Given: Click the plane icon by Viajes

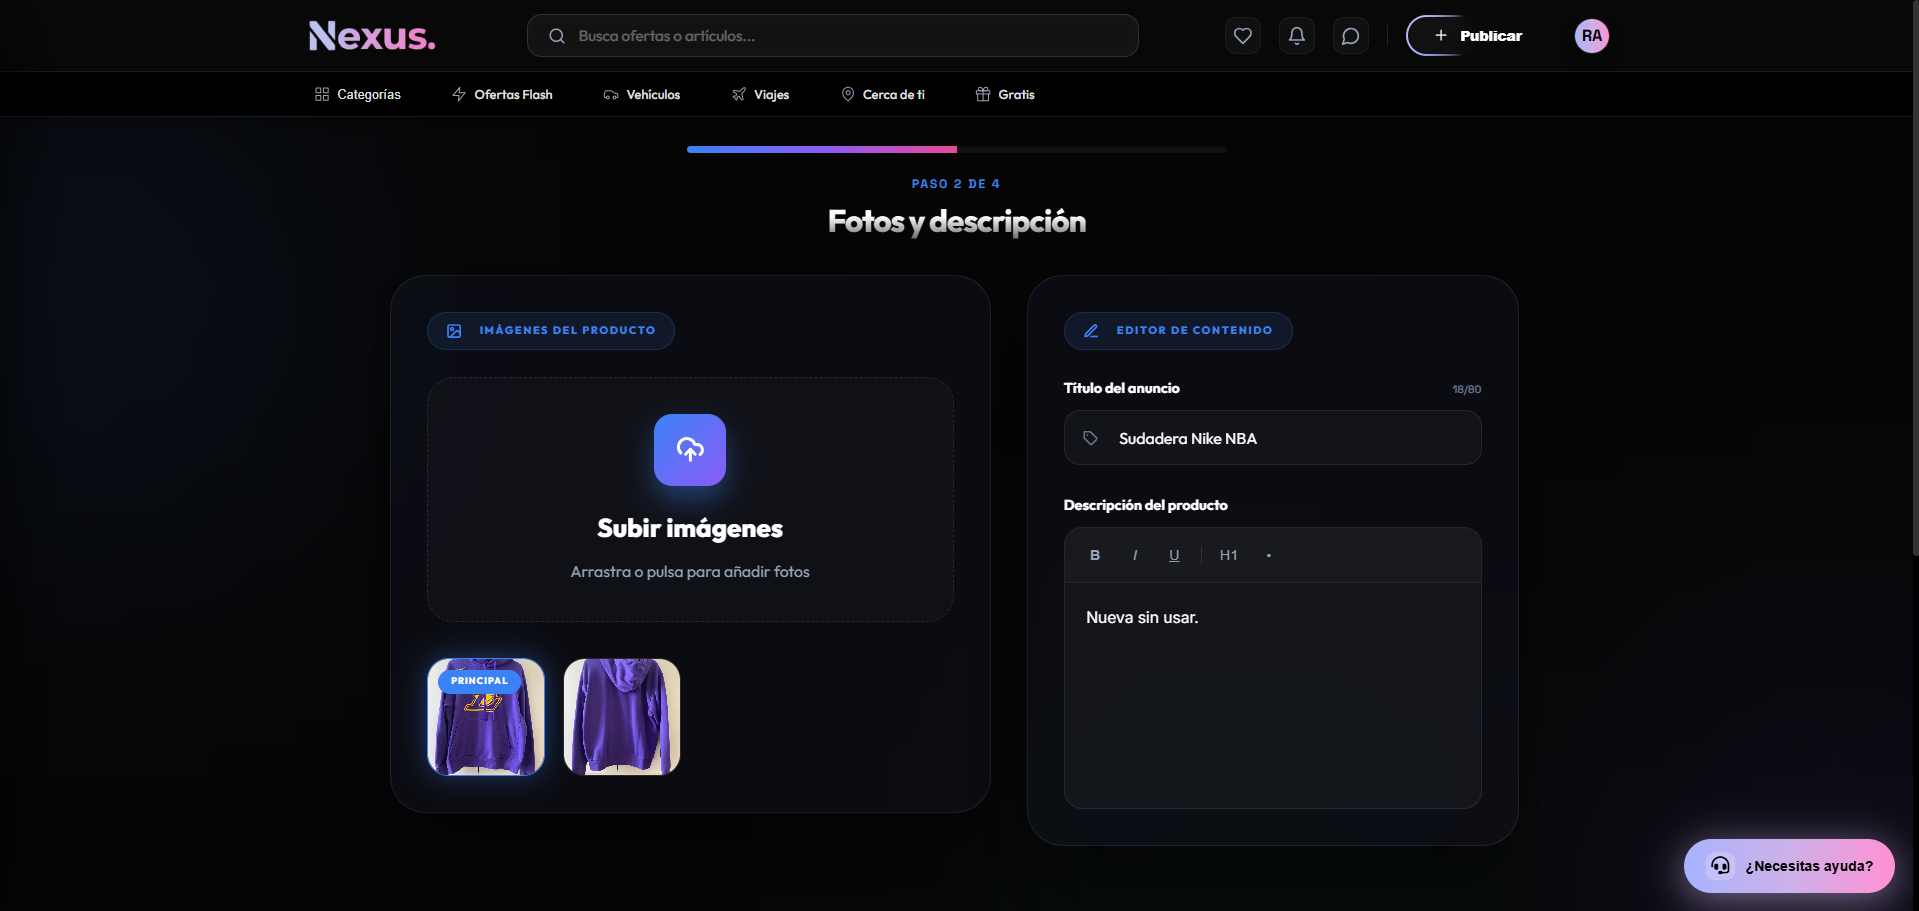Looking at the screenshot, I should pos(739,94).
